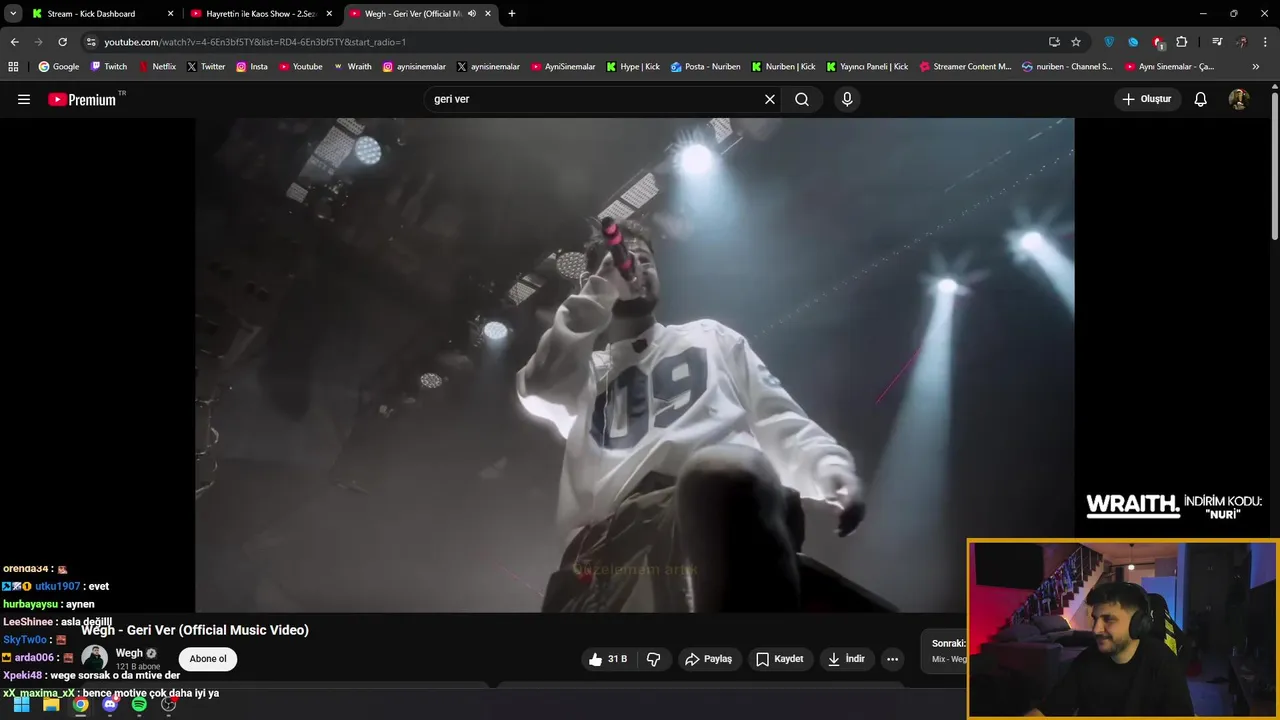The image size is (1280, 720).
Task: Open Insta bookmark
Action: (252, 67)
